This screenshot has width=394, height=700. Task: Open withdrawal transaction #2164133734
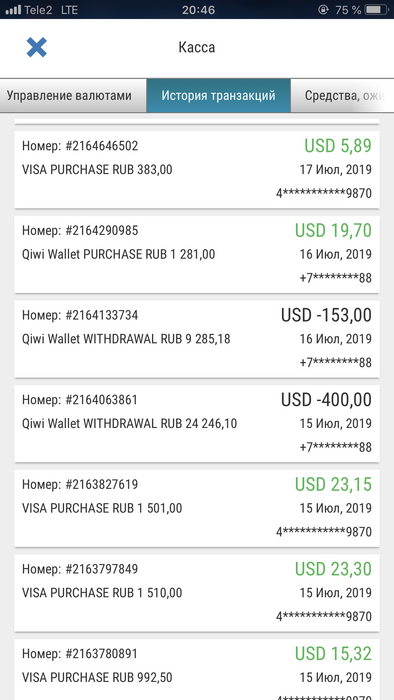(197, 339)
